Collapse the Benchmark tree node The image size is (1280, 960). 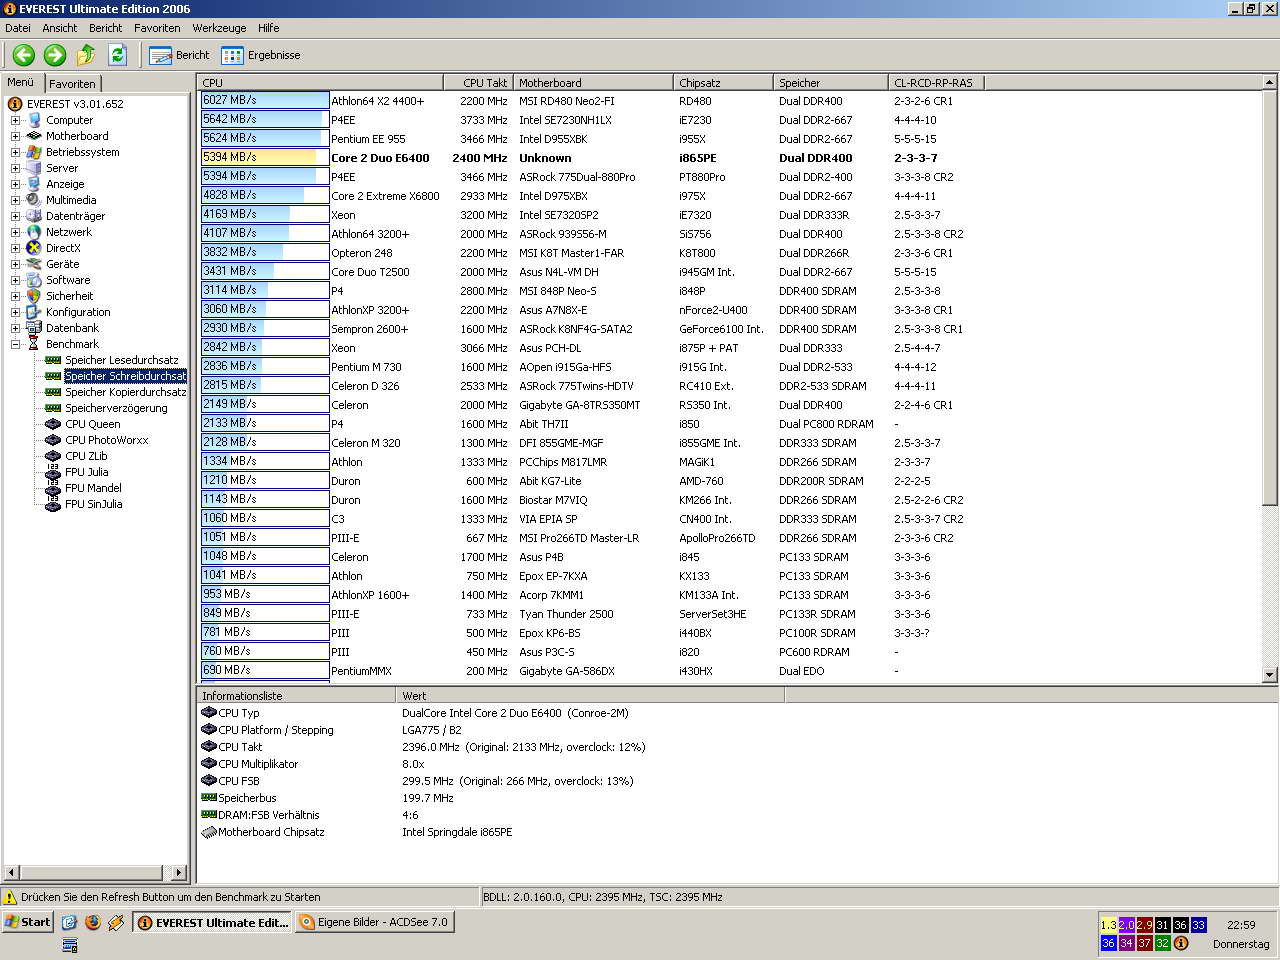[15, 344]
